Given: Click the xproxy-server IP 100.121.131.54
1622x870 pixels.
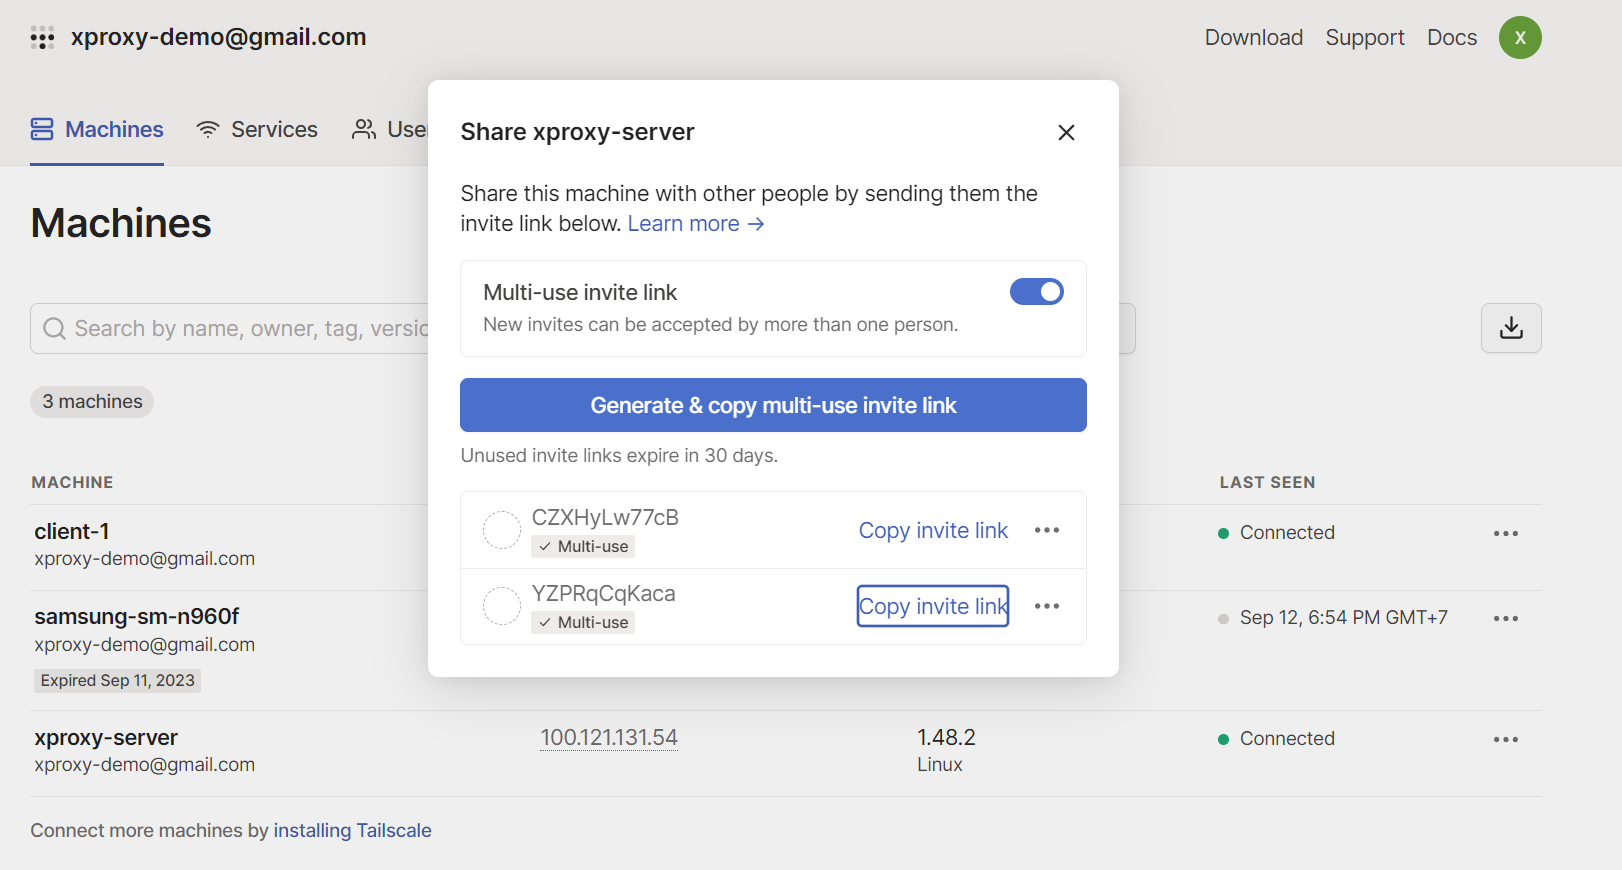Looking at the screenshot, I should (609, 737).
